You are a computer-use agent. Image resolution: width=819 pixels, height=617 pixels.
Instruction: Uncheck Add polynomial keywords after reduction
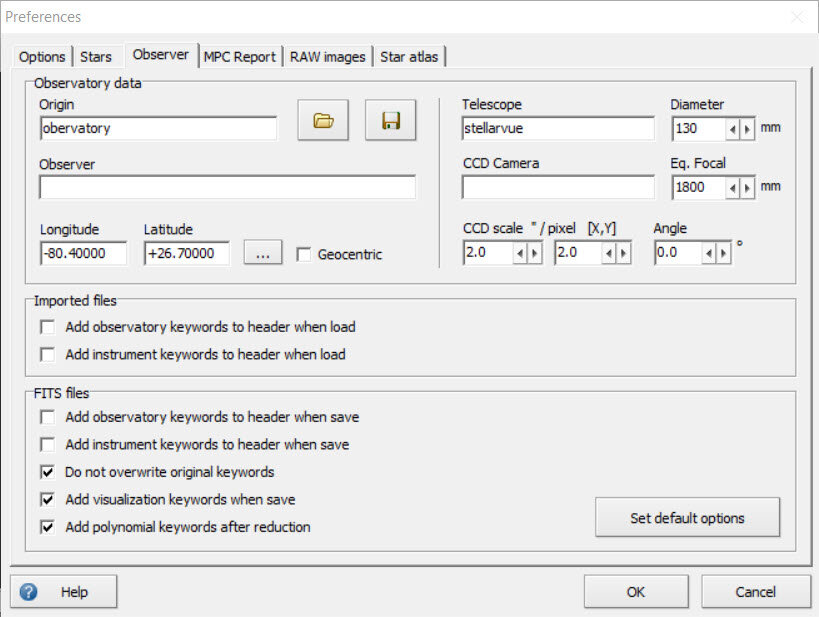point(48,527)
